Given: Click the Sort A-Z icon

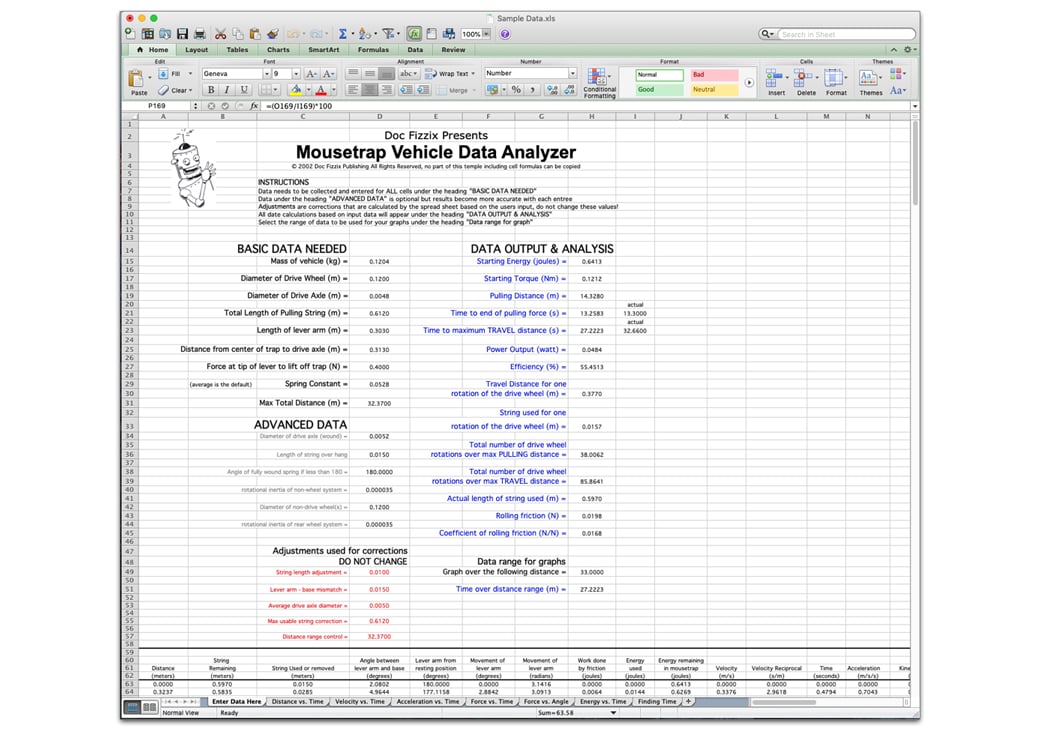Looking at the screenshot, I should click(x=364, y=34).
